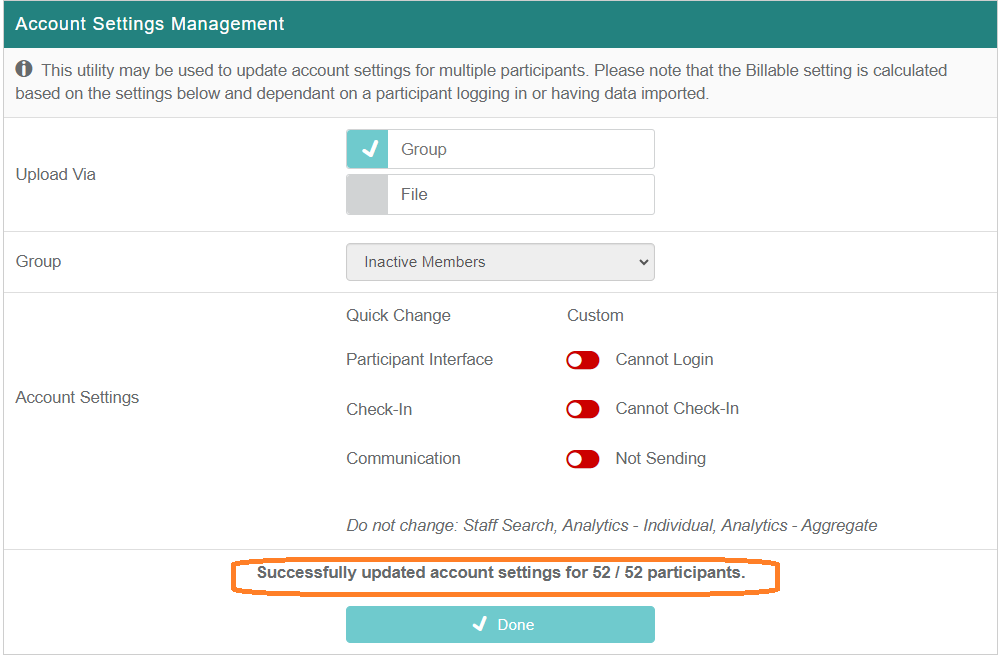Click the 'Do not change' italic note
Viewport: 1002px width, 657px height.
click(x=611, y=525)
